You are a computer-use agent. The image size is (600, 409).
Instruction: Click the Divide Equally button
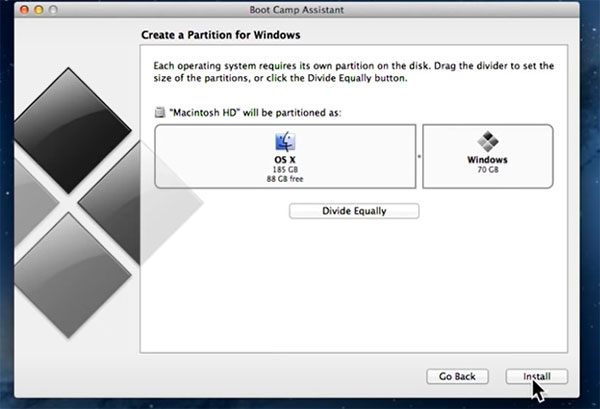click(x=354, y=211)
